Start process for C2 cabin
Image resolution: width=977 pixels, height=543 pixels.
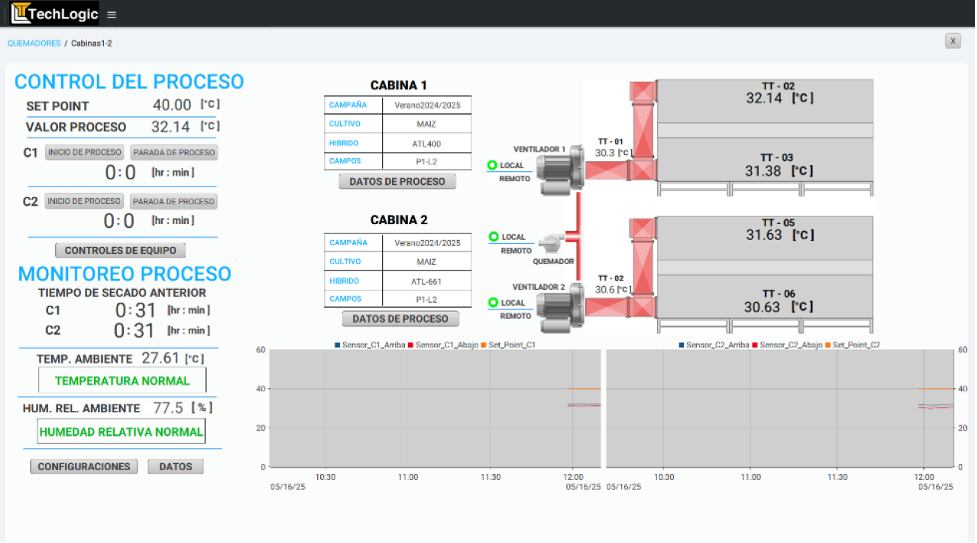pos(84,201)
